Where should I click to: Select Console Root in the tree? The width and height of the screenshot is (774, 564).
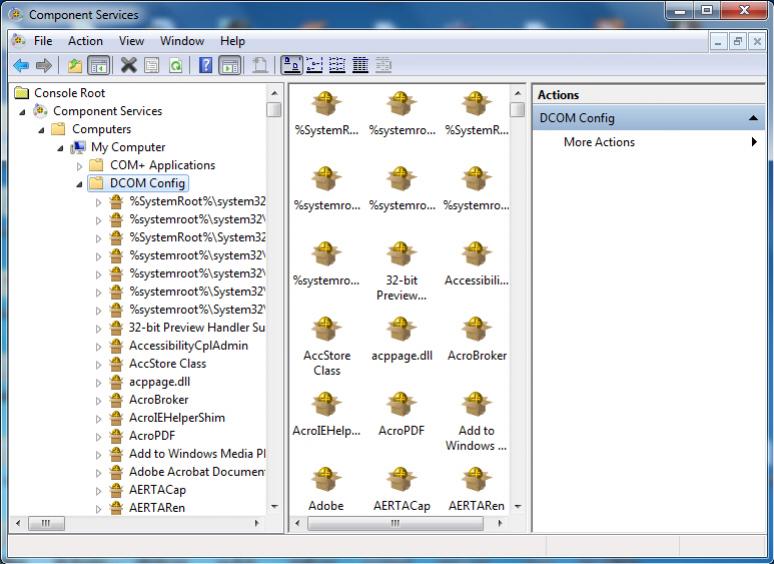pyautogui.click(x=70, y=93)
